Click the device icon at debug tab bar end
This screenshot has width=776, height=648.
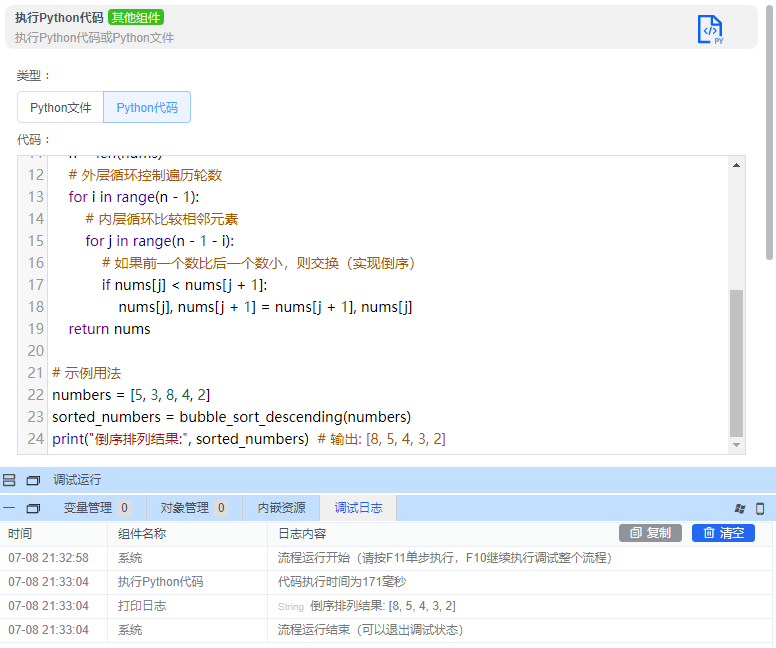(760, 508)
